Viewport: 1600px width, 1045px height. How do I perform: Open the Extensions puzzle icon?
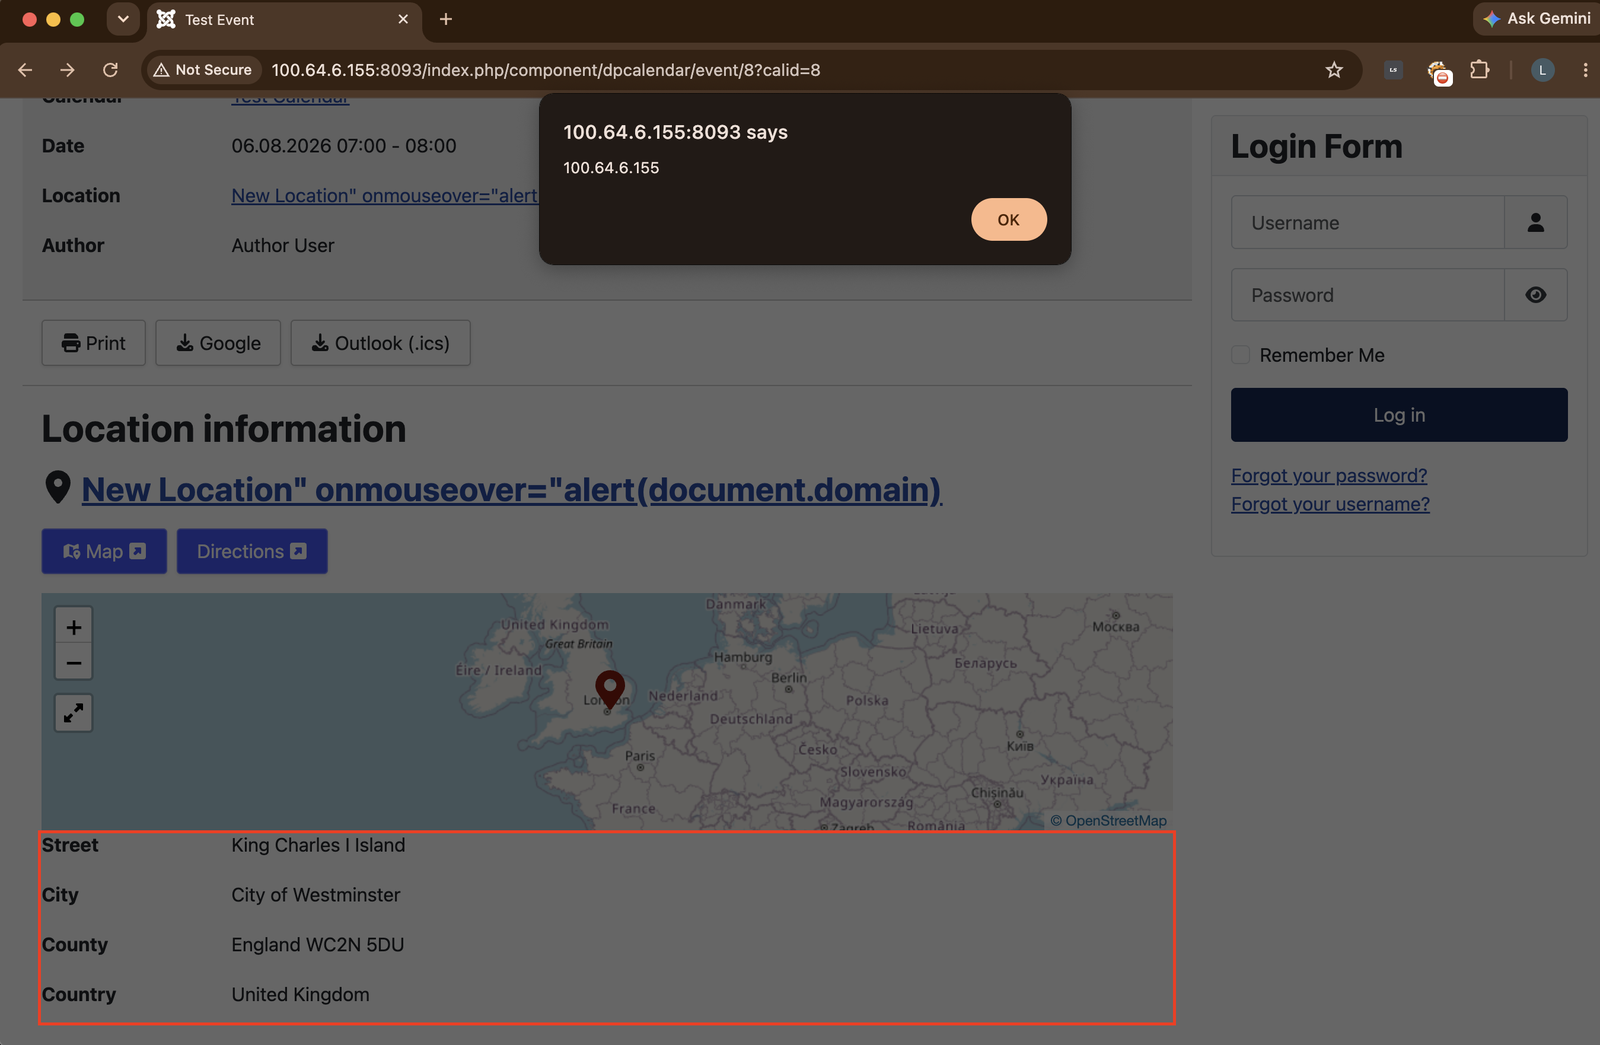[x=1480, y=70]
